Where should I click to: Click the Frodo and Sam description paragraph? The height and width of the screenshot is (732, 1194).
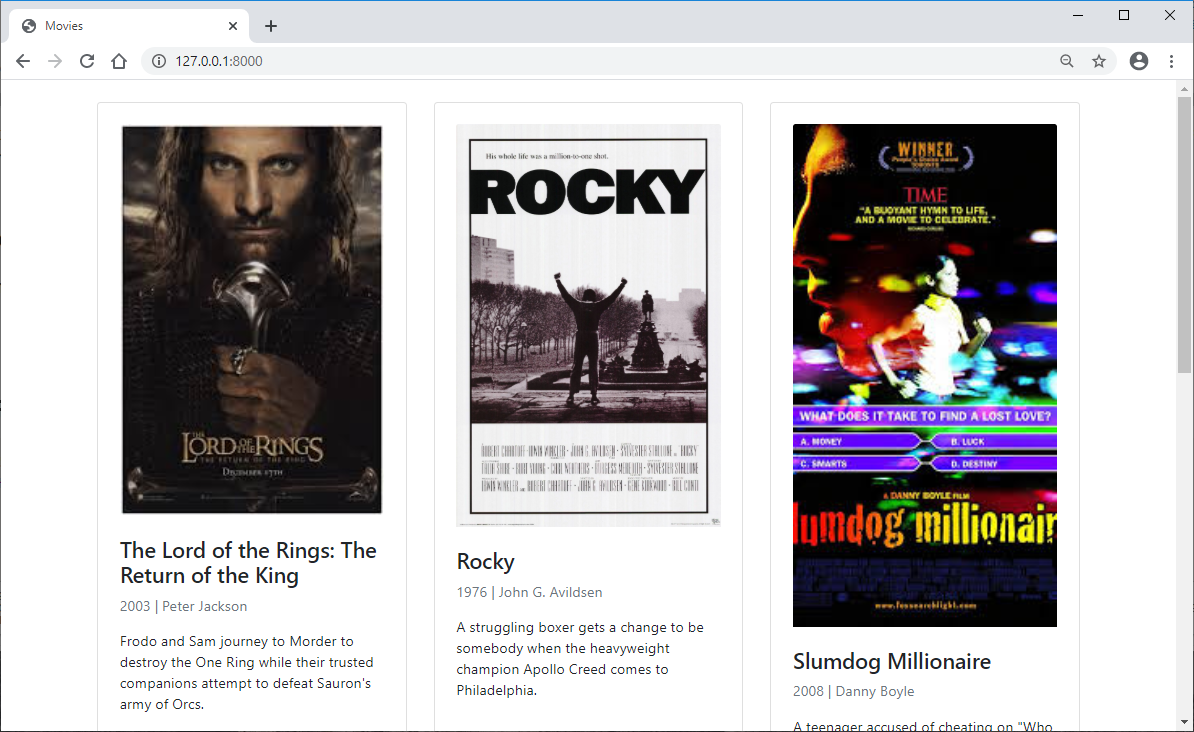coord(247,673)
